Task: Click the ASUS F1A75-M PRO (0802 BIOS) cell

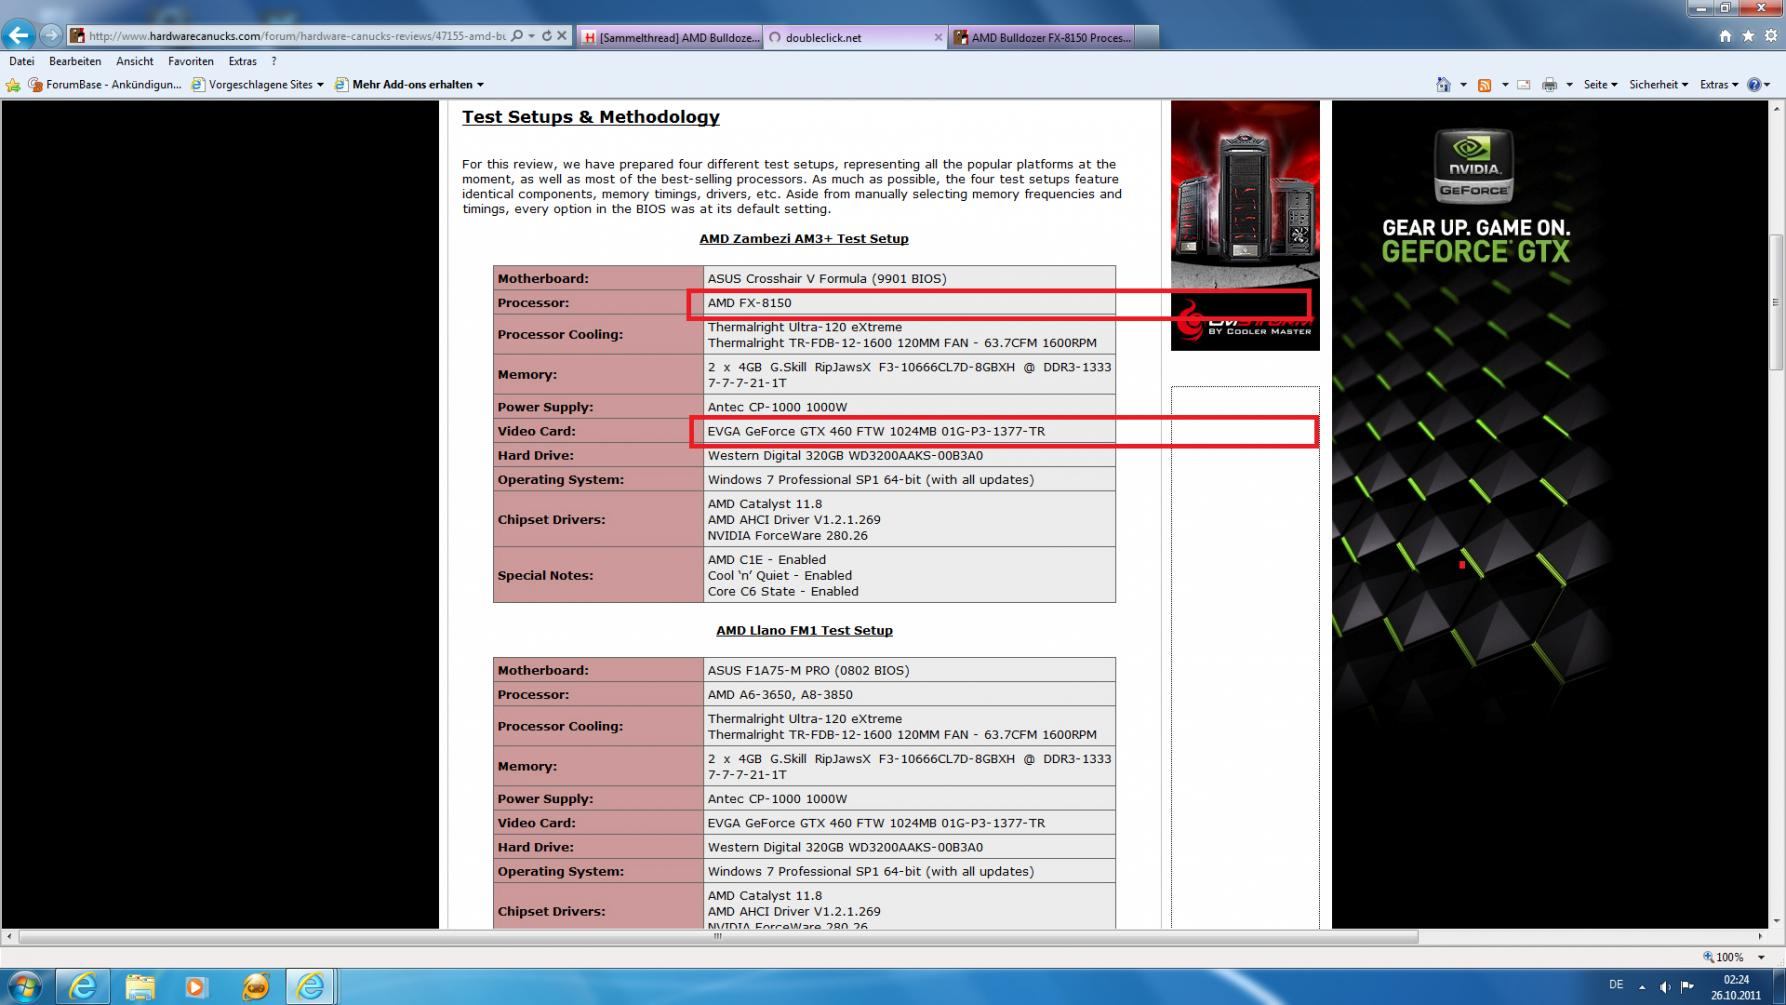Action: tap(909, 671)
